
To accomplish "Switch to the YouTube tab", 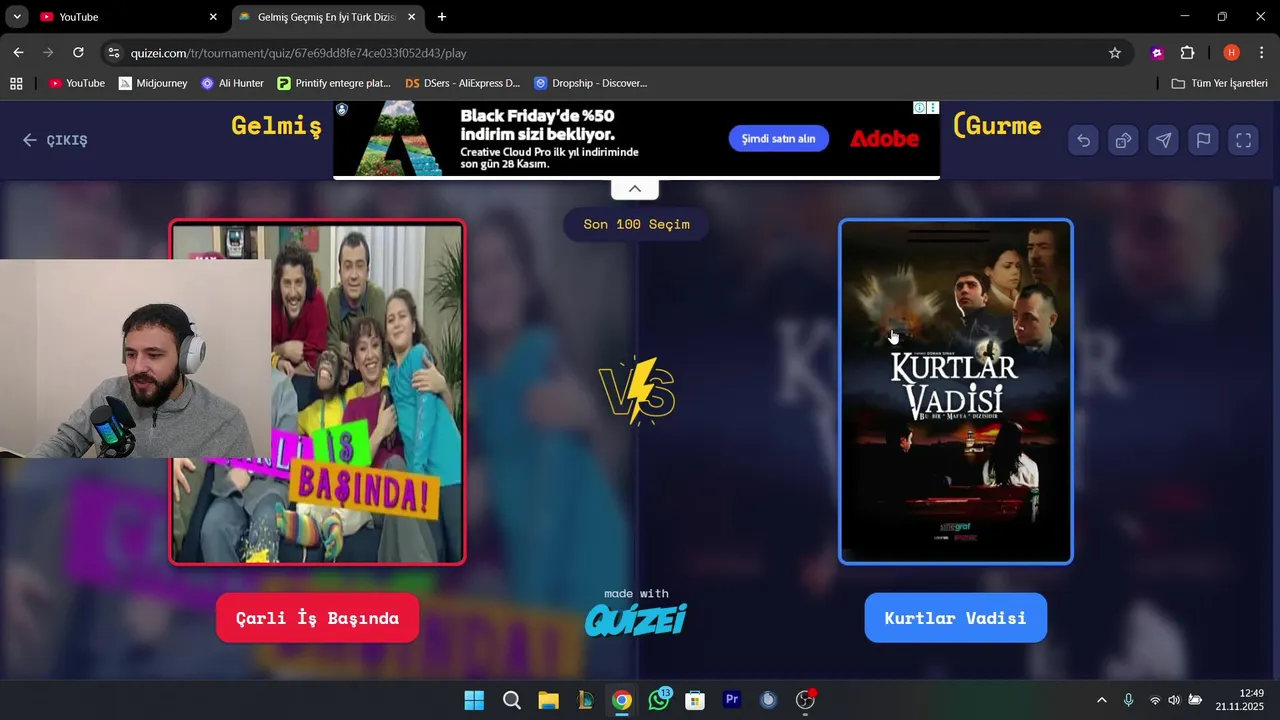I will click(128, 17).
